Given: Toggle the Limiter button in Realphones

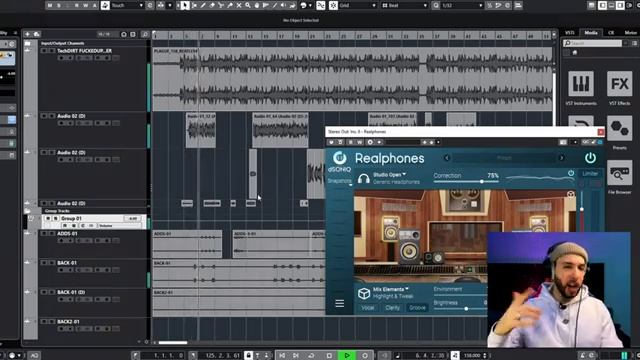Looking at the screenshot, I should pos(590,173).
